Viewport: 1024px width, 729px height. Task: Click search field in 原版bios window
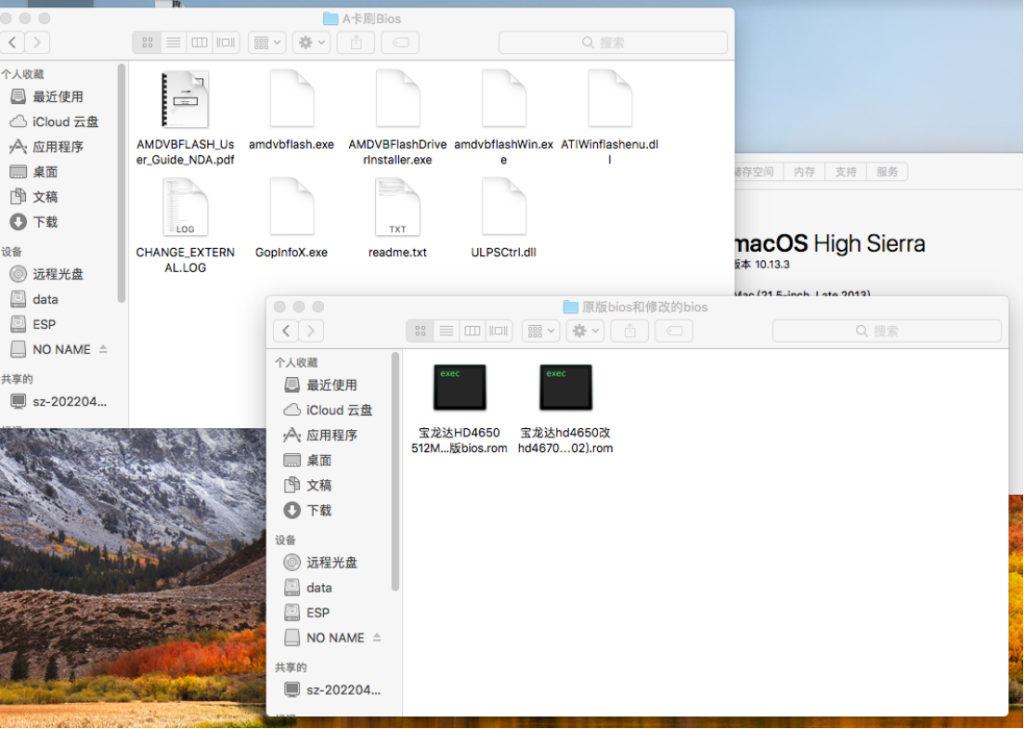point(886,331)
